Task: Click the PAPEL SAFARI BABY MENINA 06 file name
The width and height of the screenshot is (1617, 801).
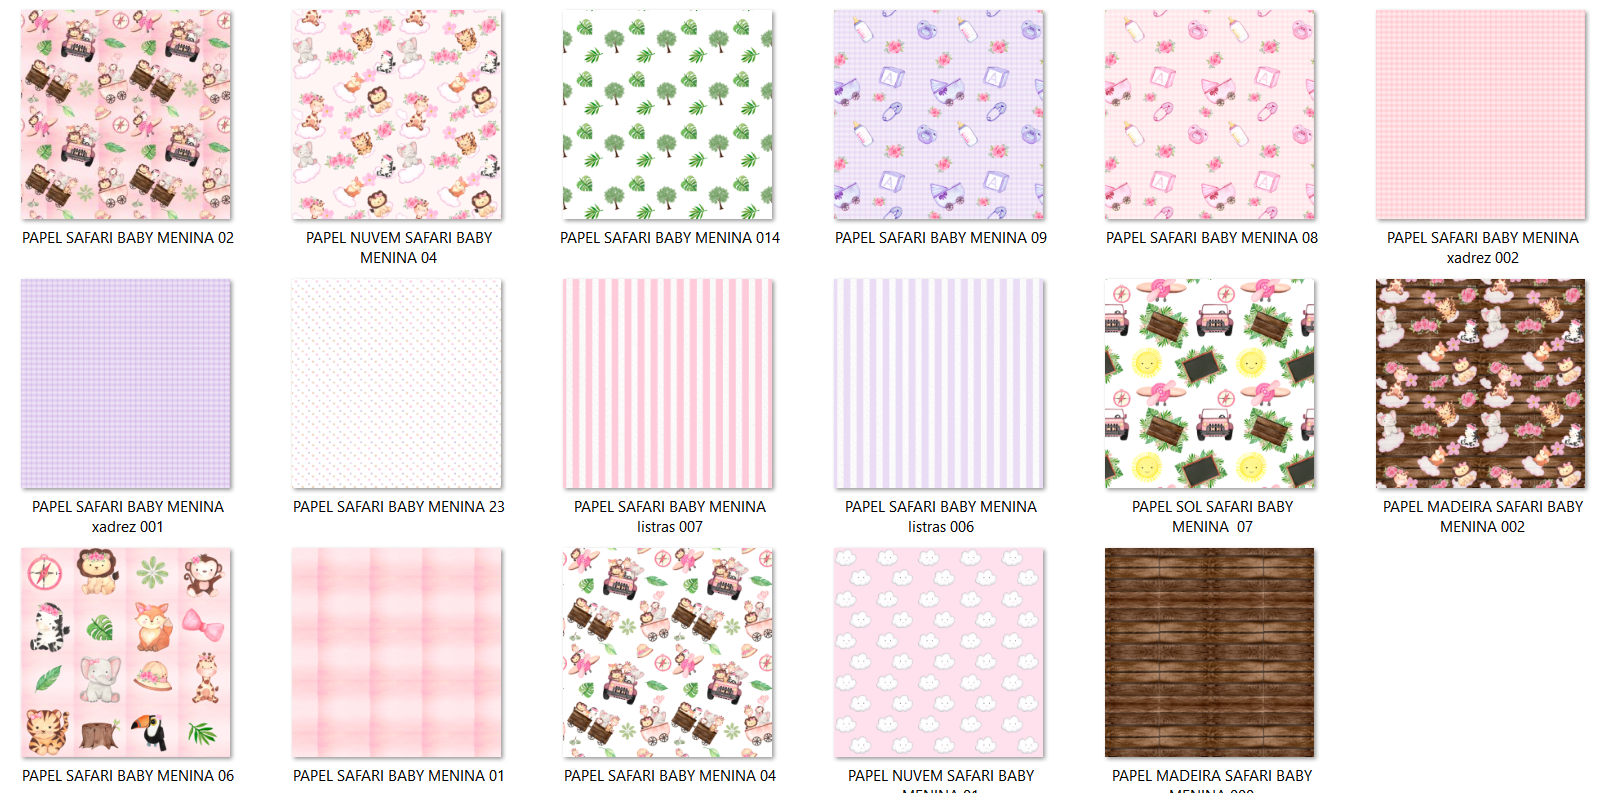Action: pos(128,776)
